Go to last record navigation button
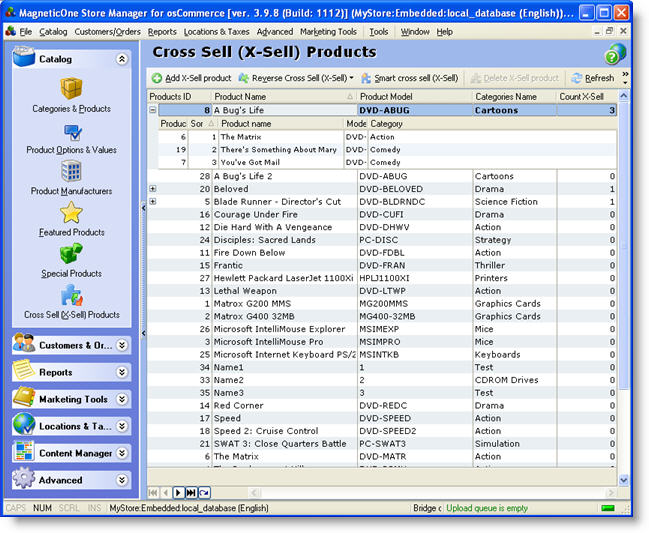The image size is (649, 533). [191, 492]
